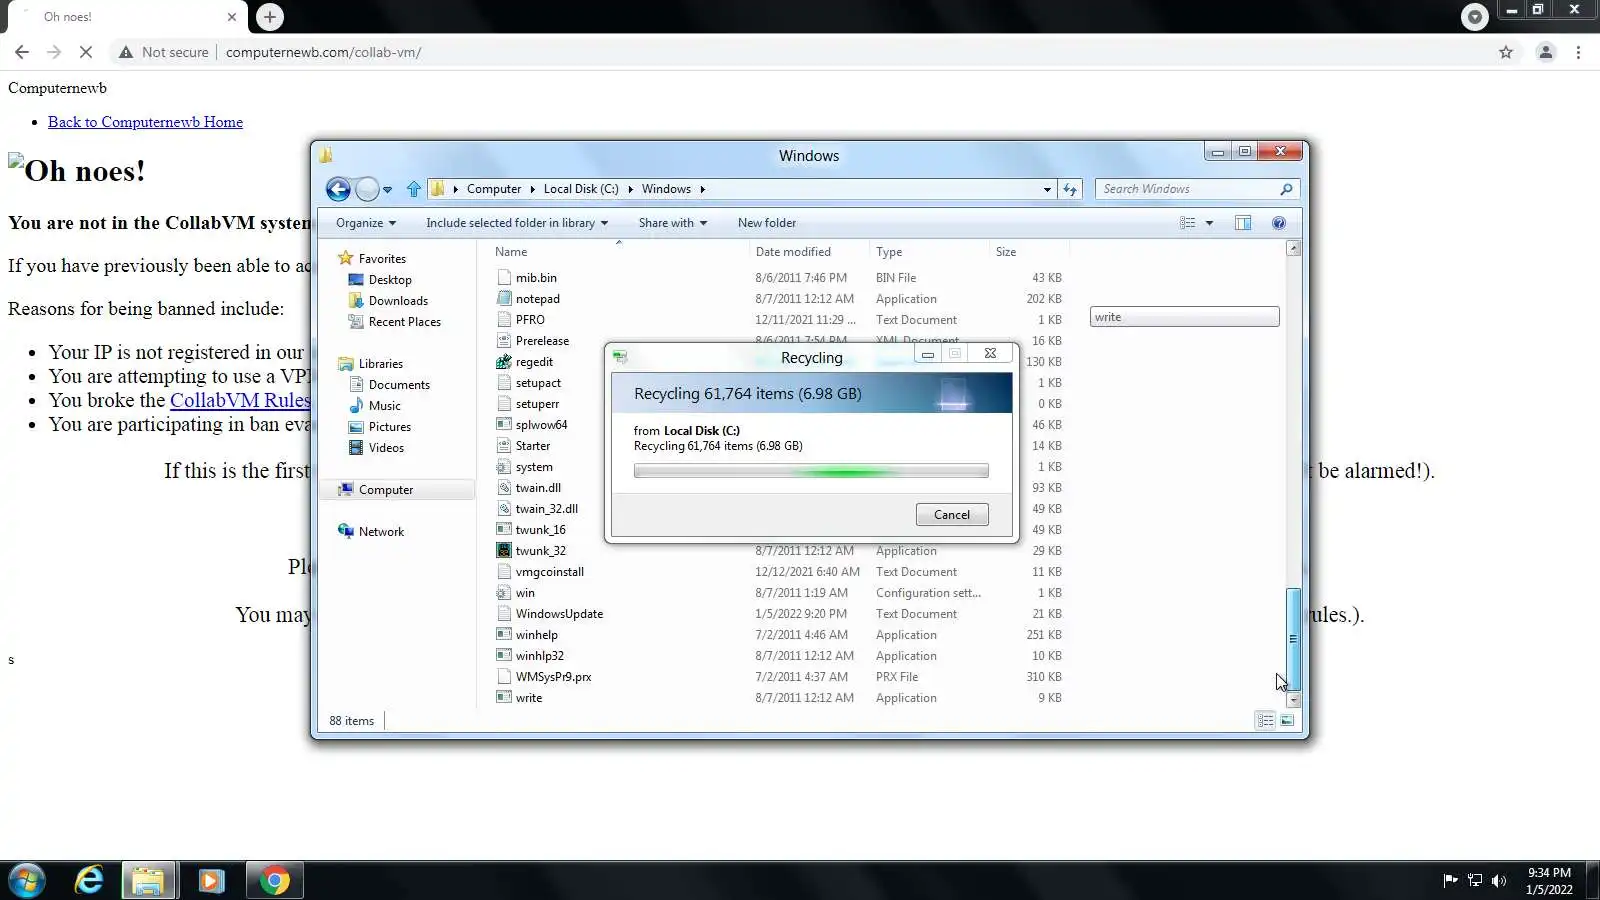Expand the Local Disk (C:) breadcrumb arrow
The height and width of the screenshot is (900, 1600).
(631, 189)
